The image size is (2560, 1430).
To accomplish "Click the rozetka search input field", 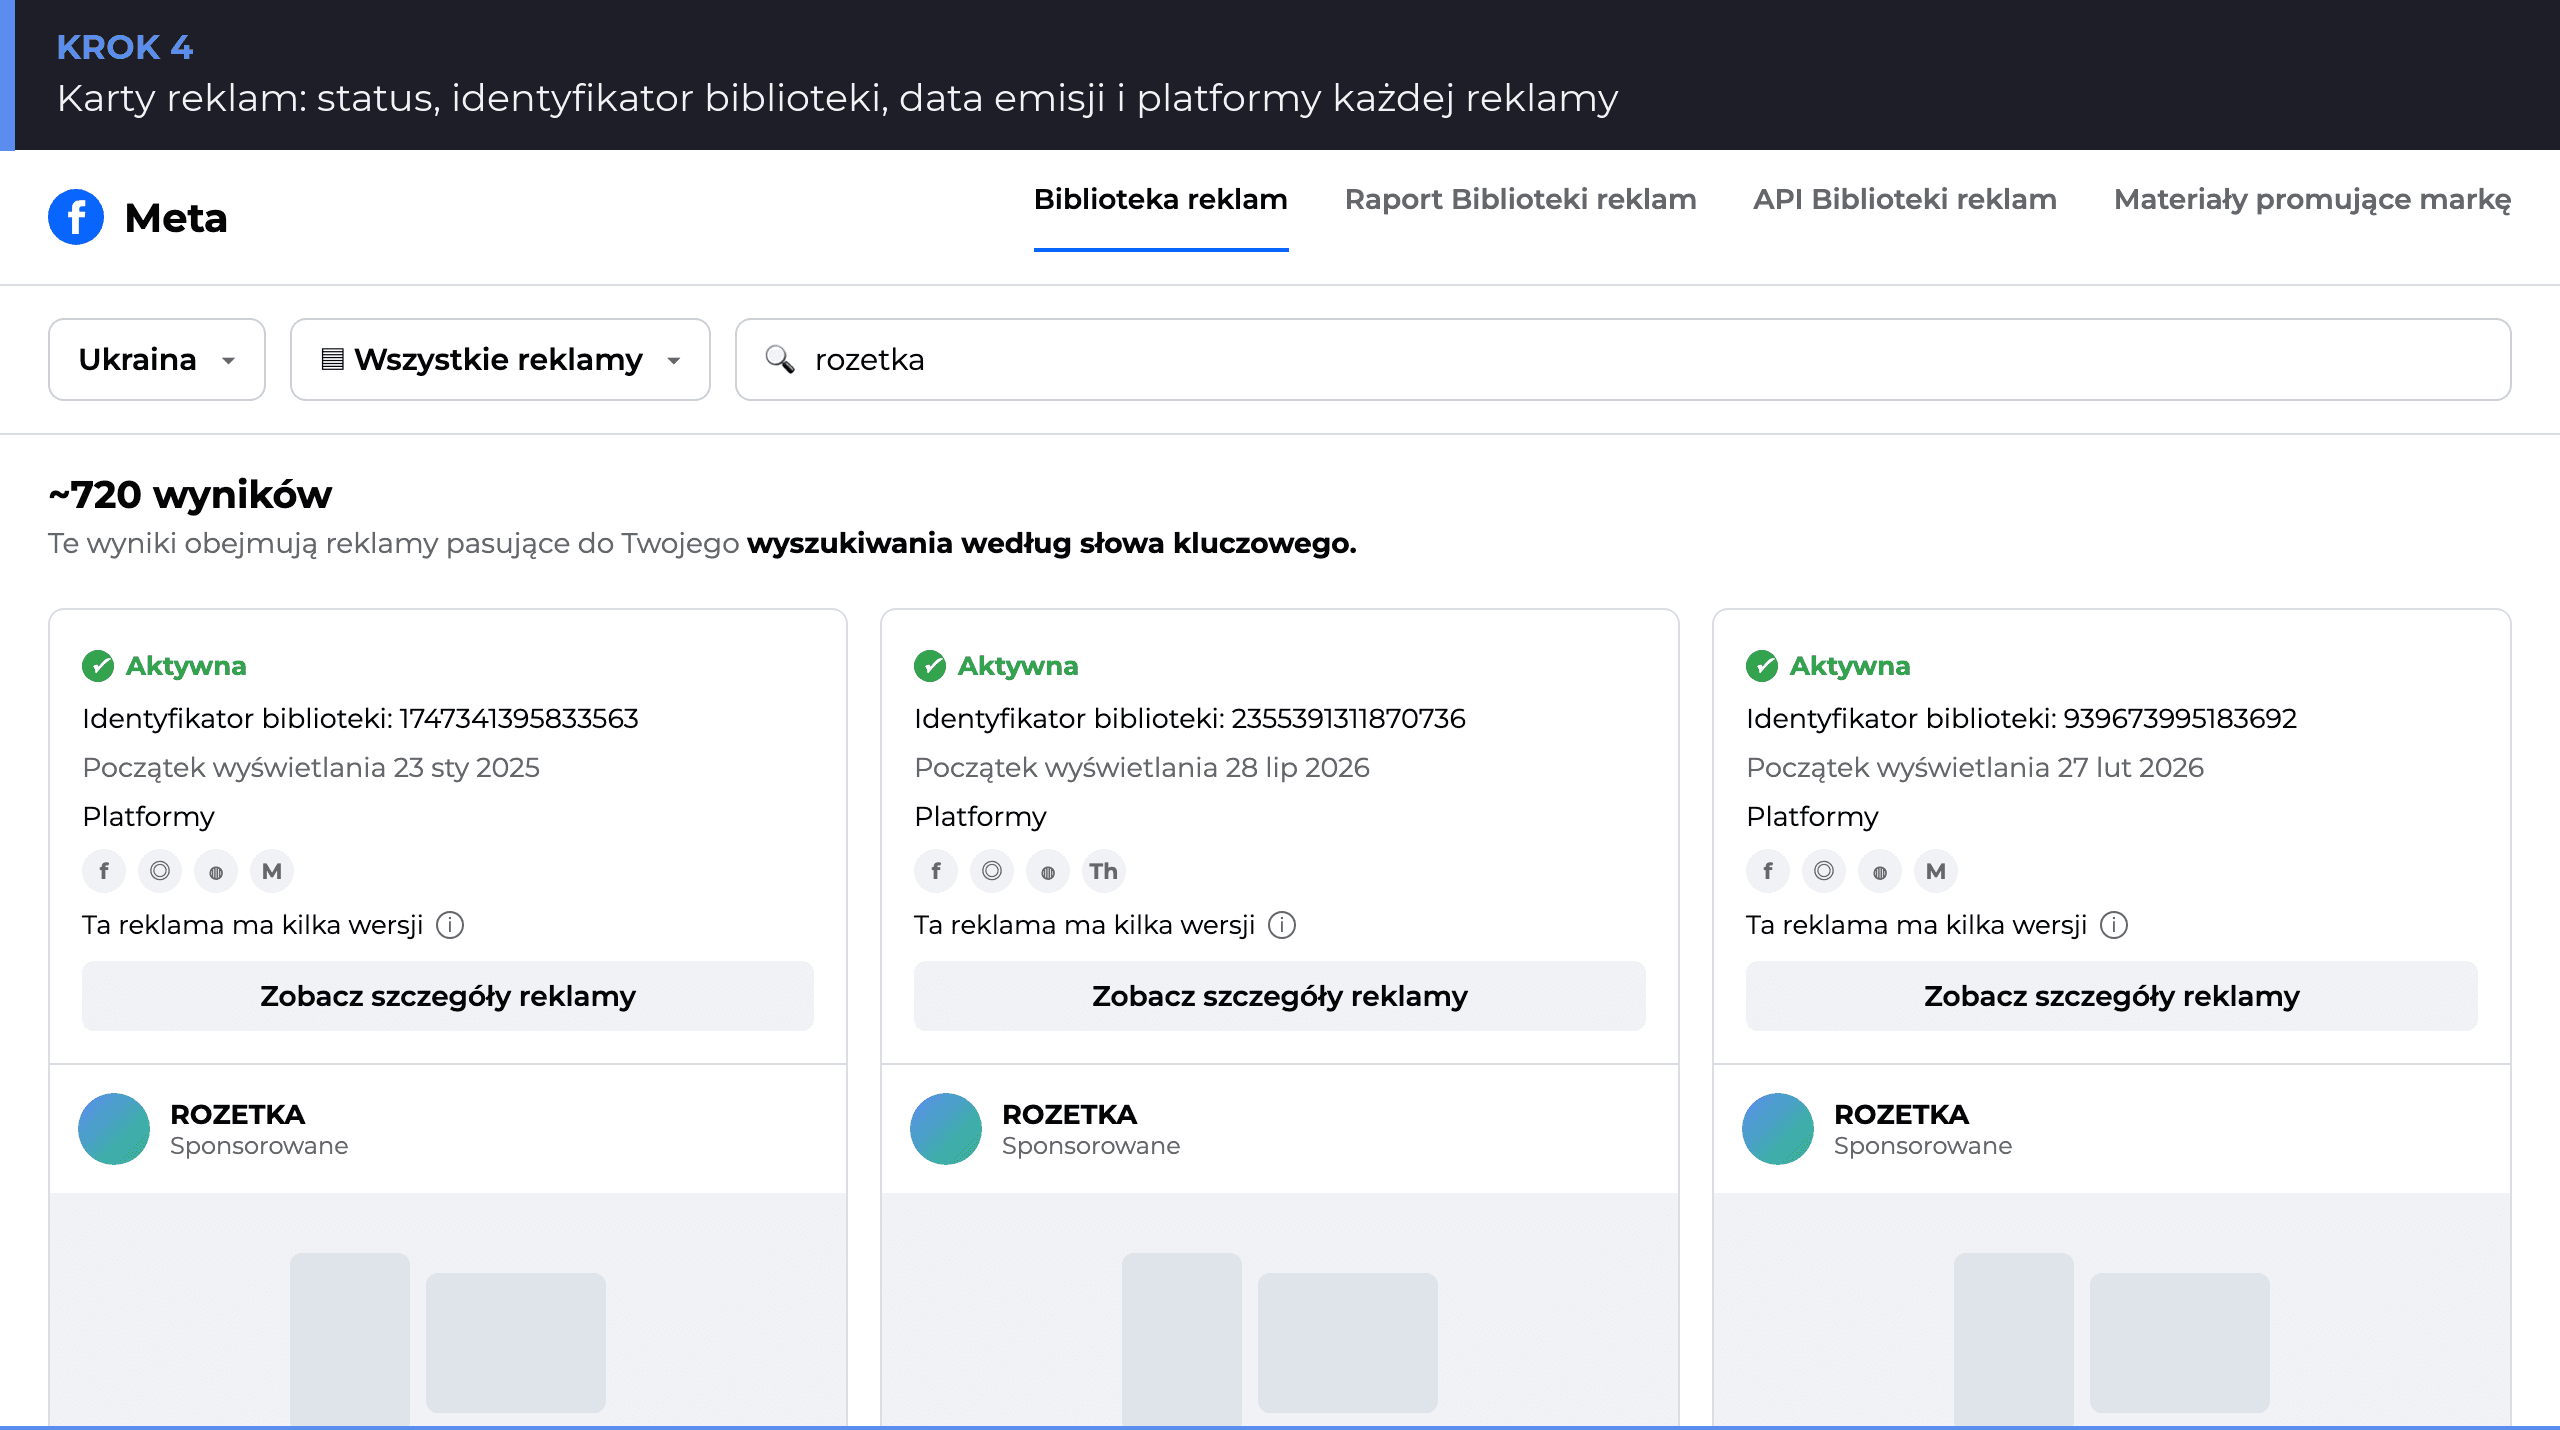I will point(1623,359).
